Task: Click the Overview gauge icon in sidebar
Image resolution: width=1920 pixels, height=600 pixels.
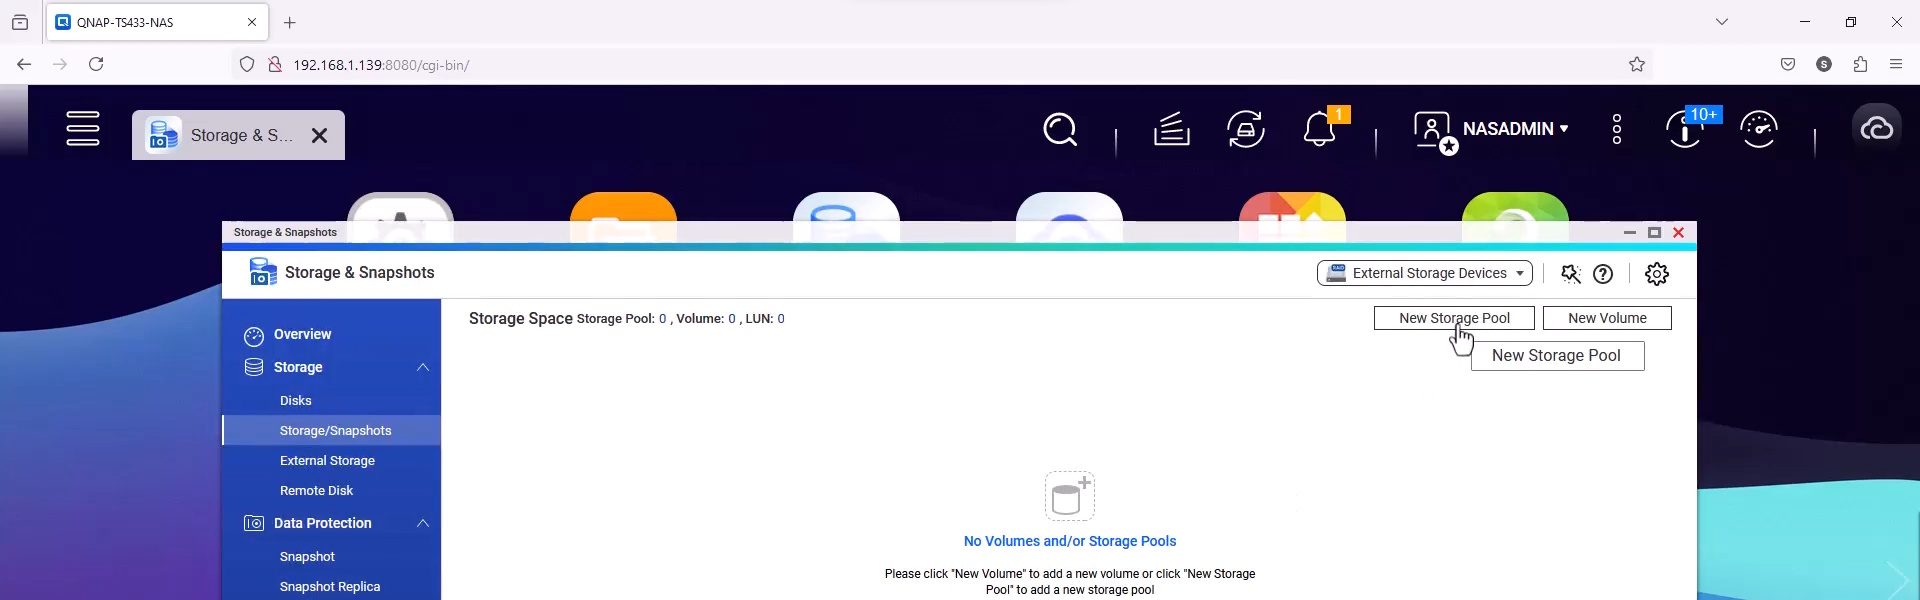Action: coord(254,336)
